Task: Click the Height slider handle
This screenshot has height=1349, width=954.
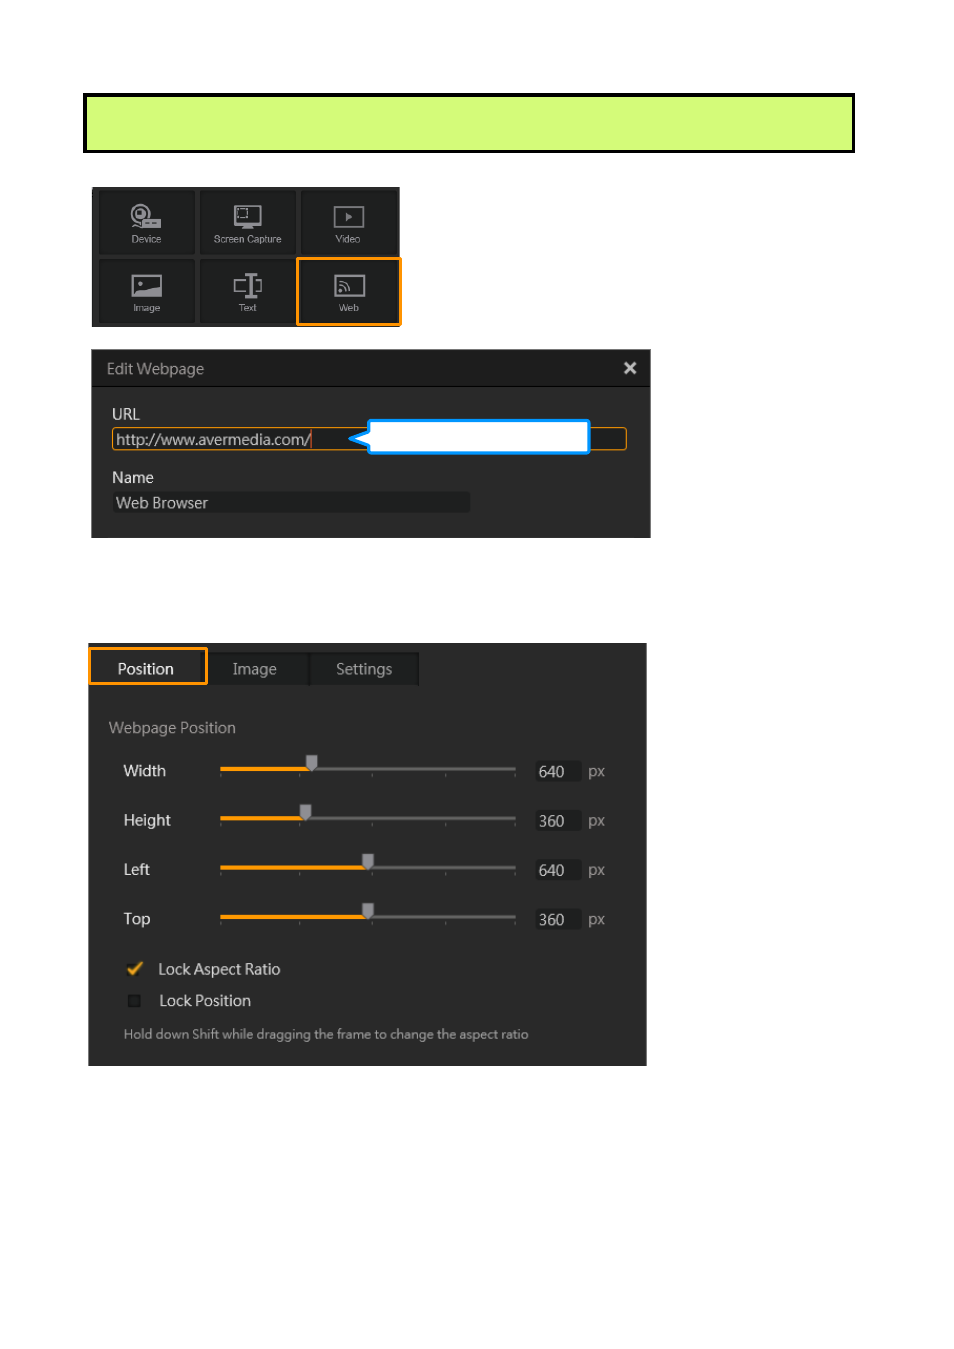Action: click(x=306, y=813)
